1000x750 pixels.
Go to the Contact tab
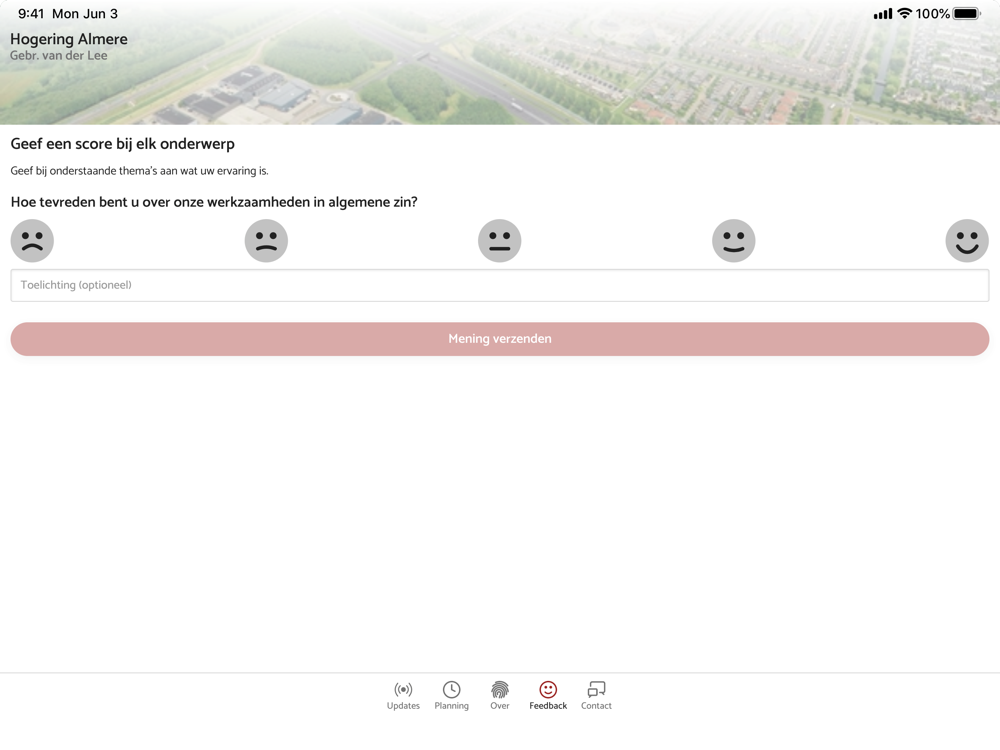pyautogui.click(x=596, y=696)
